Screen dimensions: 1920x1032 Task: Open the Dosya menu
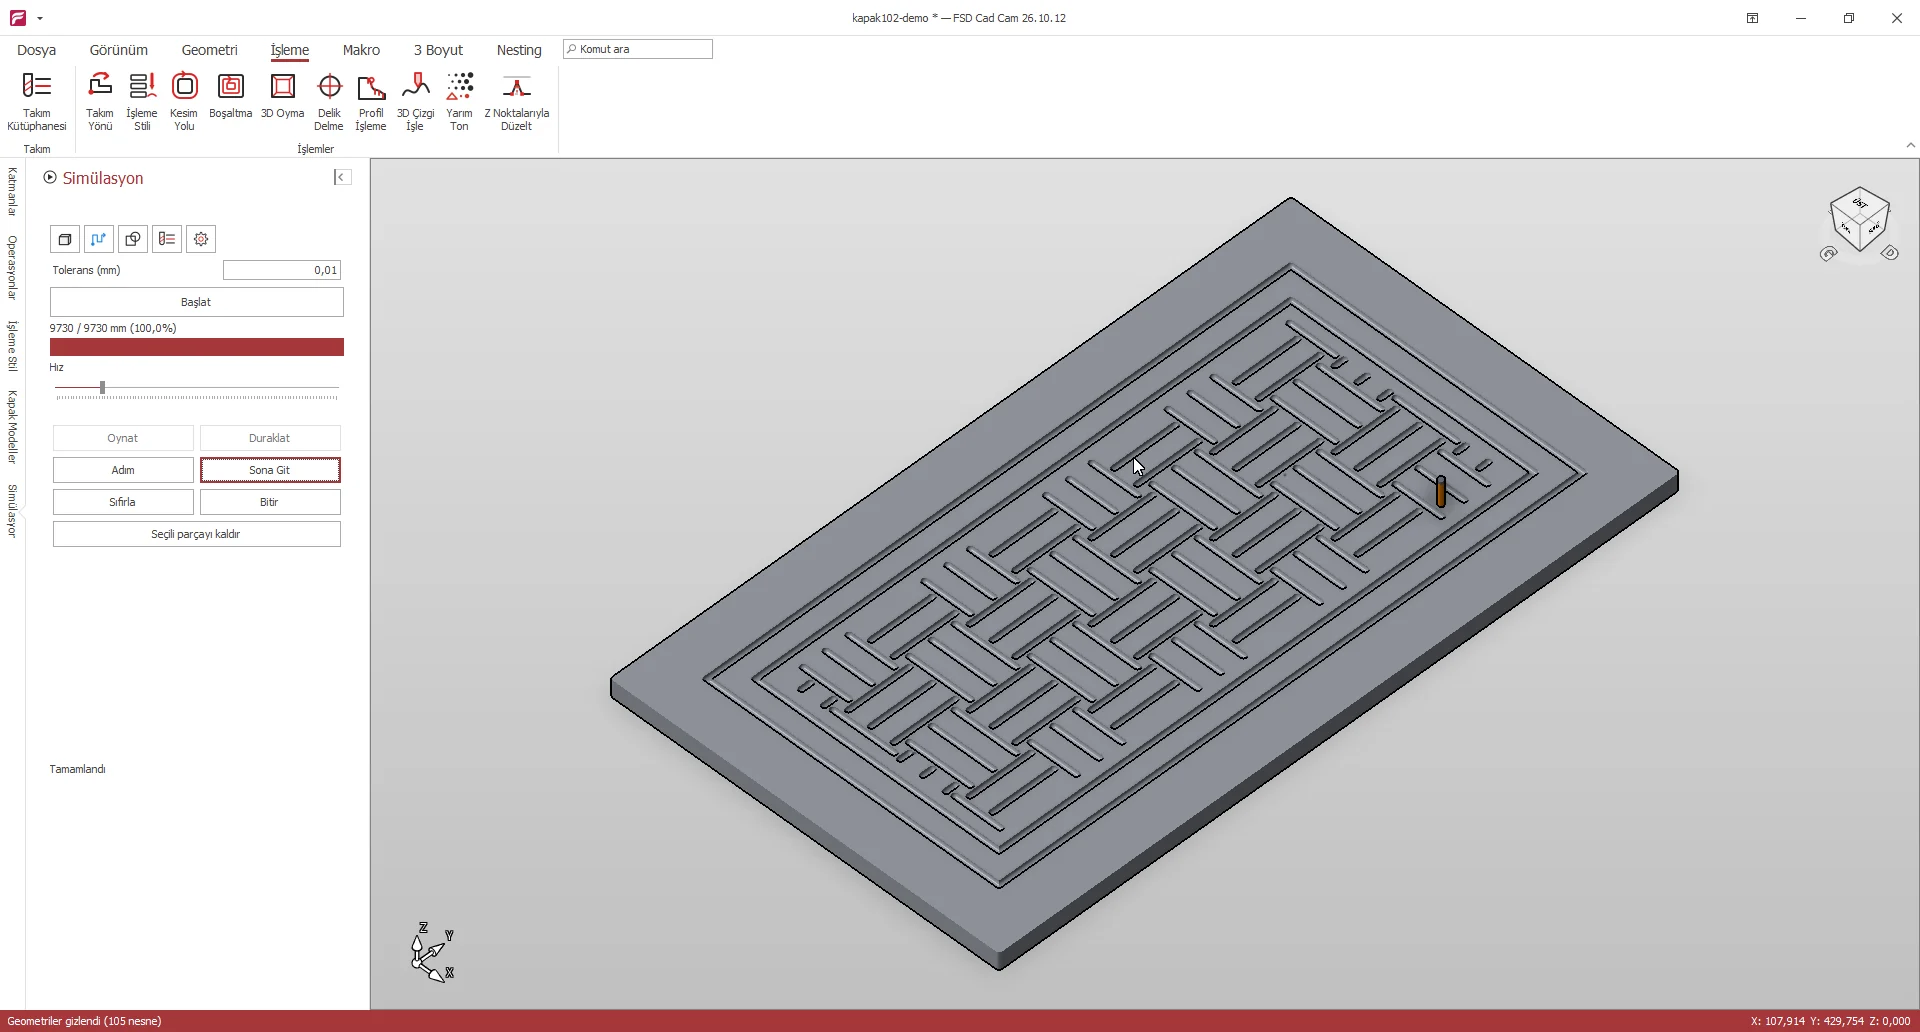(36, 50)
